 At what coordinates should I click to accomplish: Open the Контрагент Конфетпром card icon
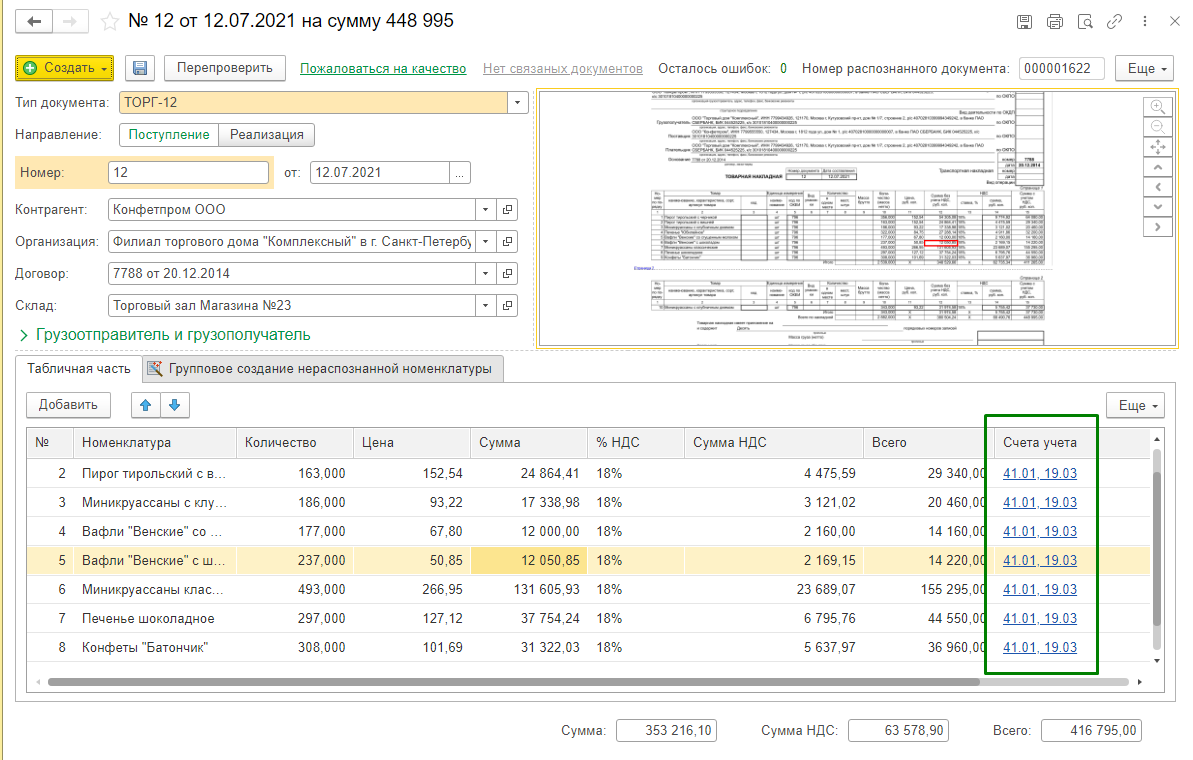[508, 210]
